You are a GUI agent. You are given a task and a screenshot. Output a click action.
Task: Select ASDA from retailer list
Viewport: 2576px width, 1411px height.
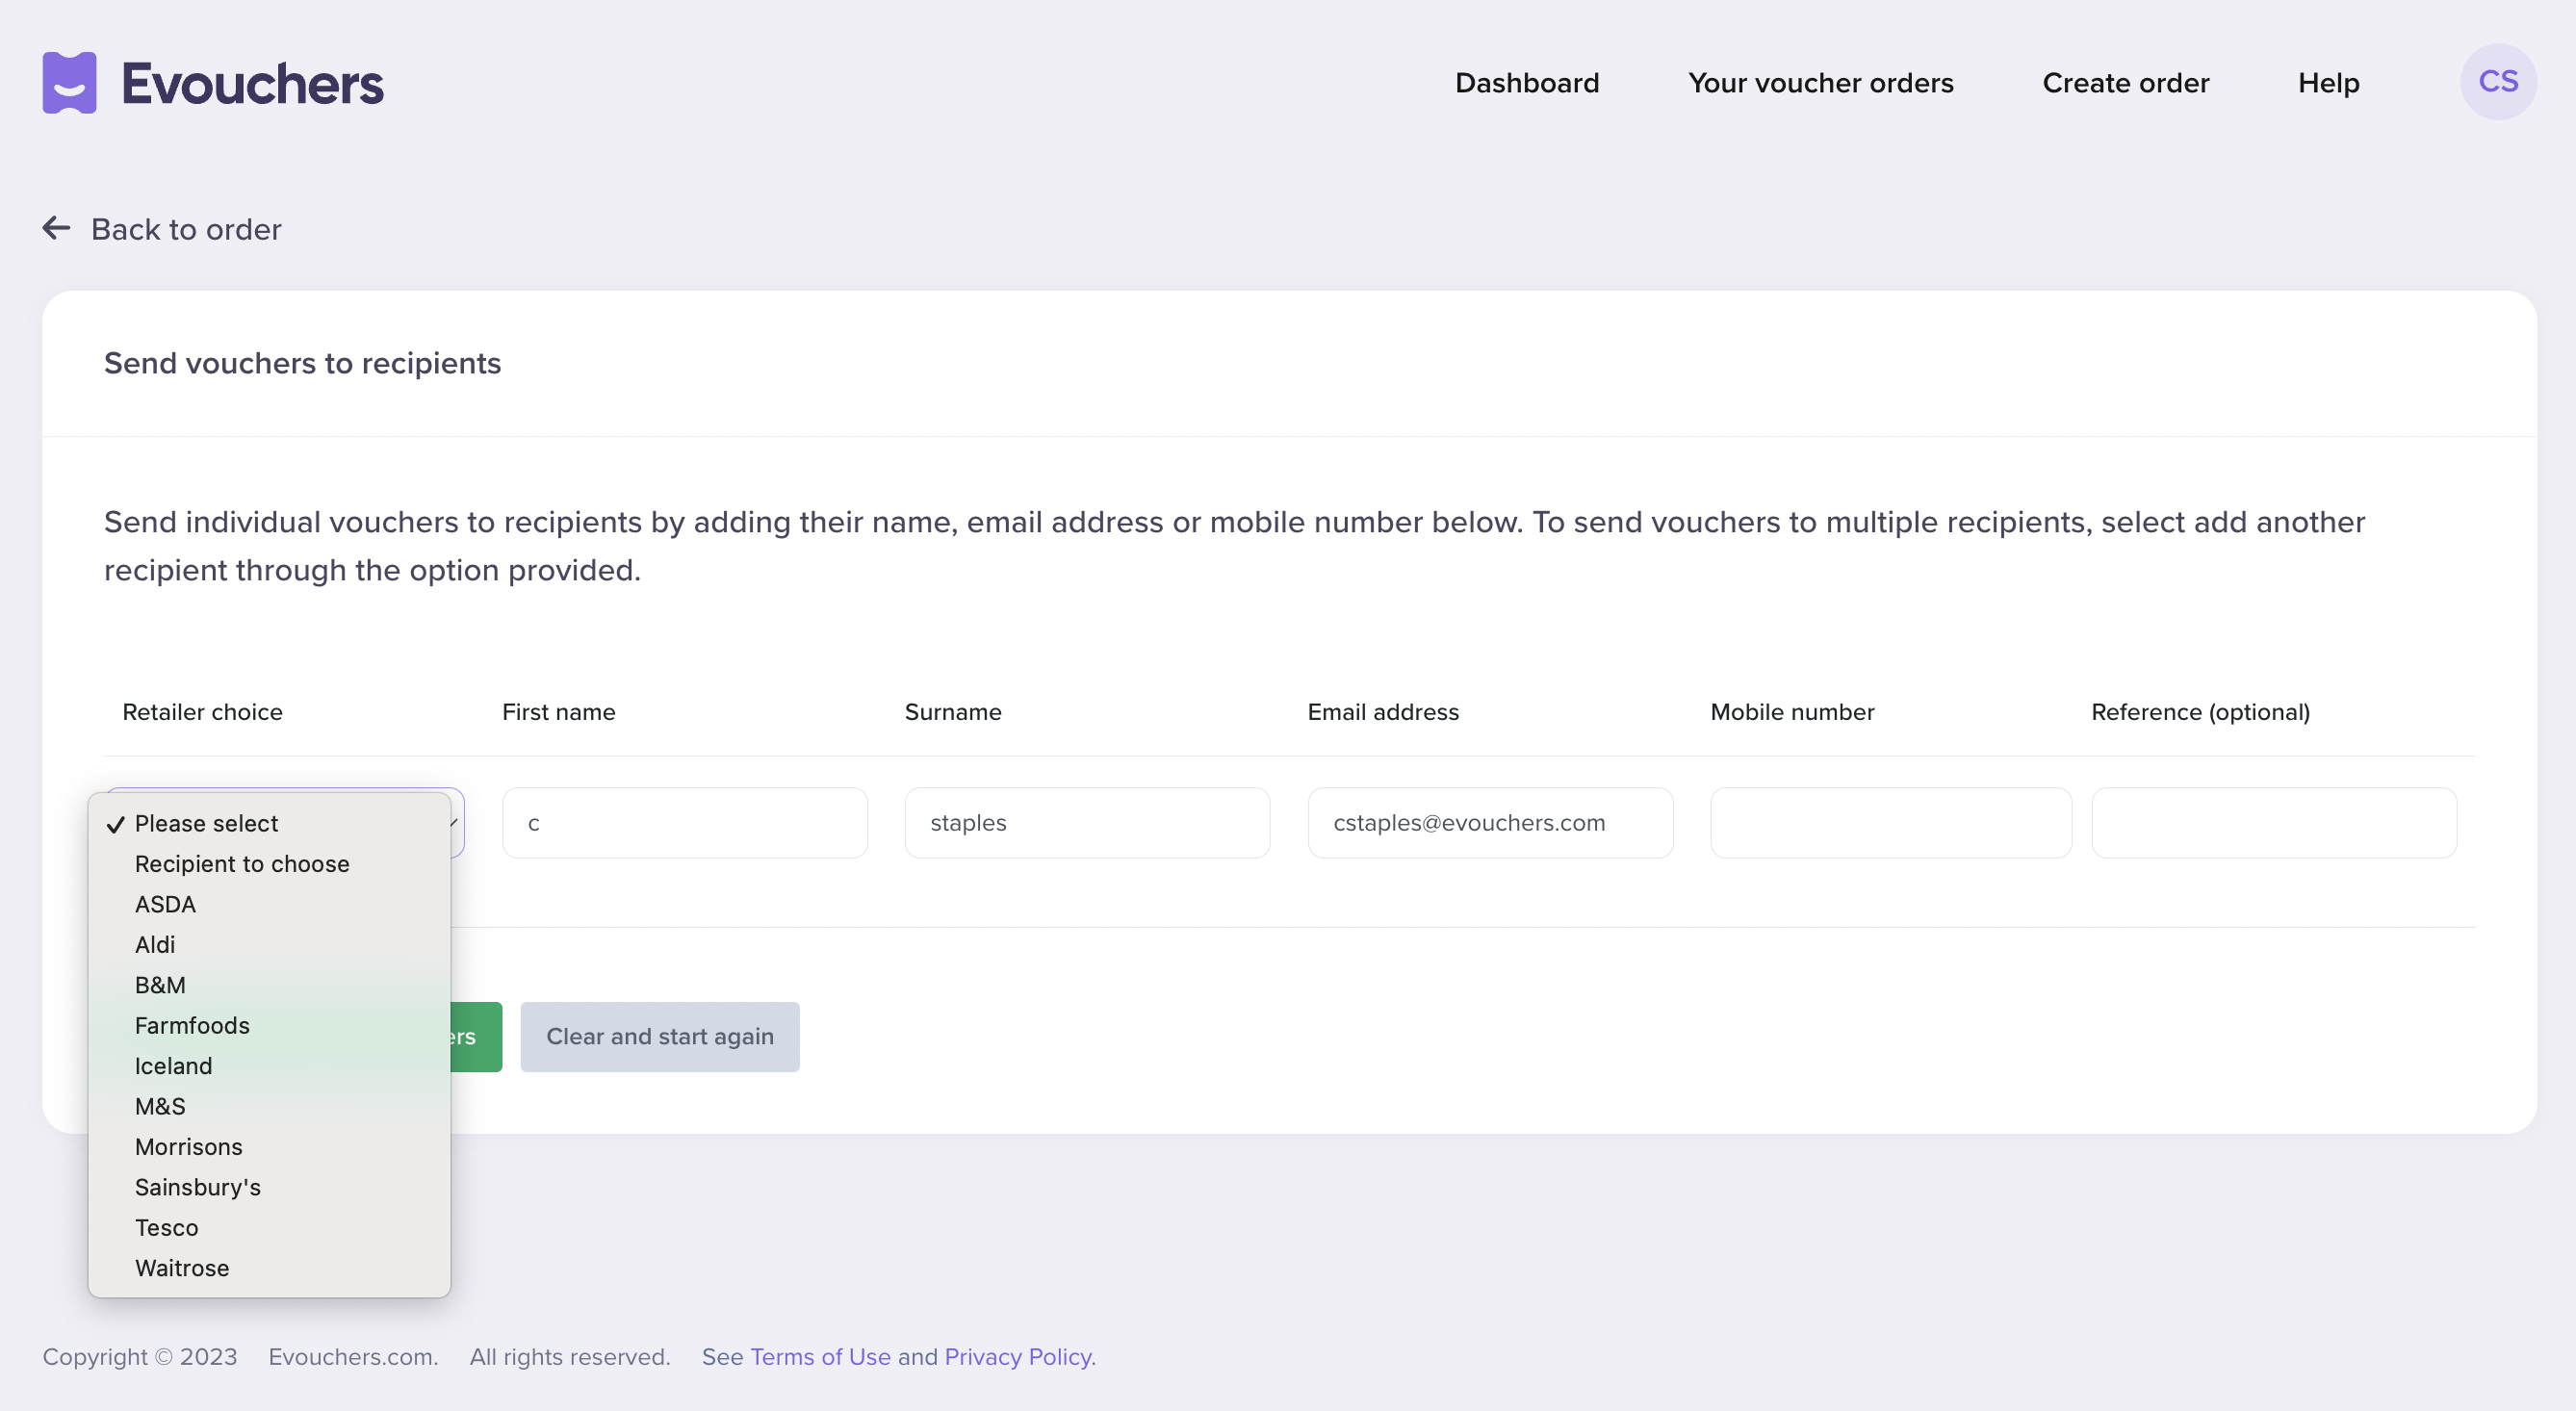pos(269,904)
